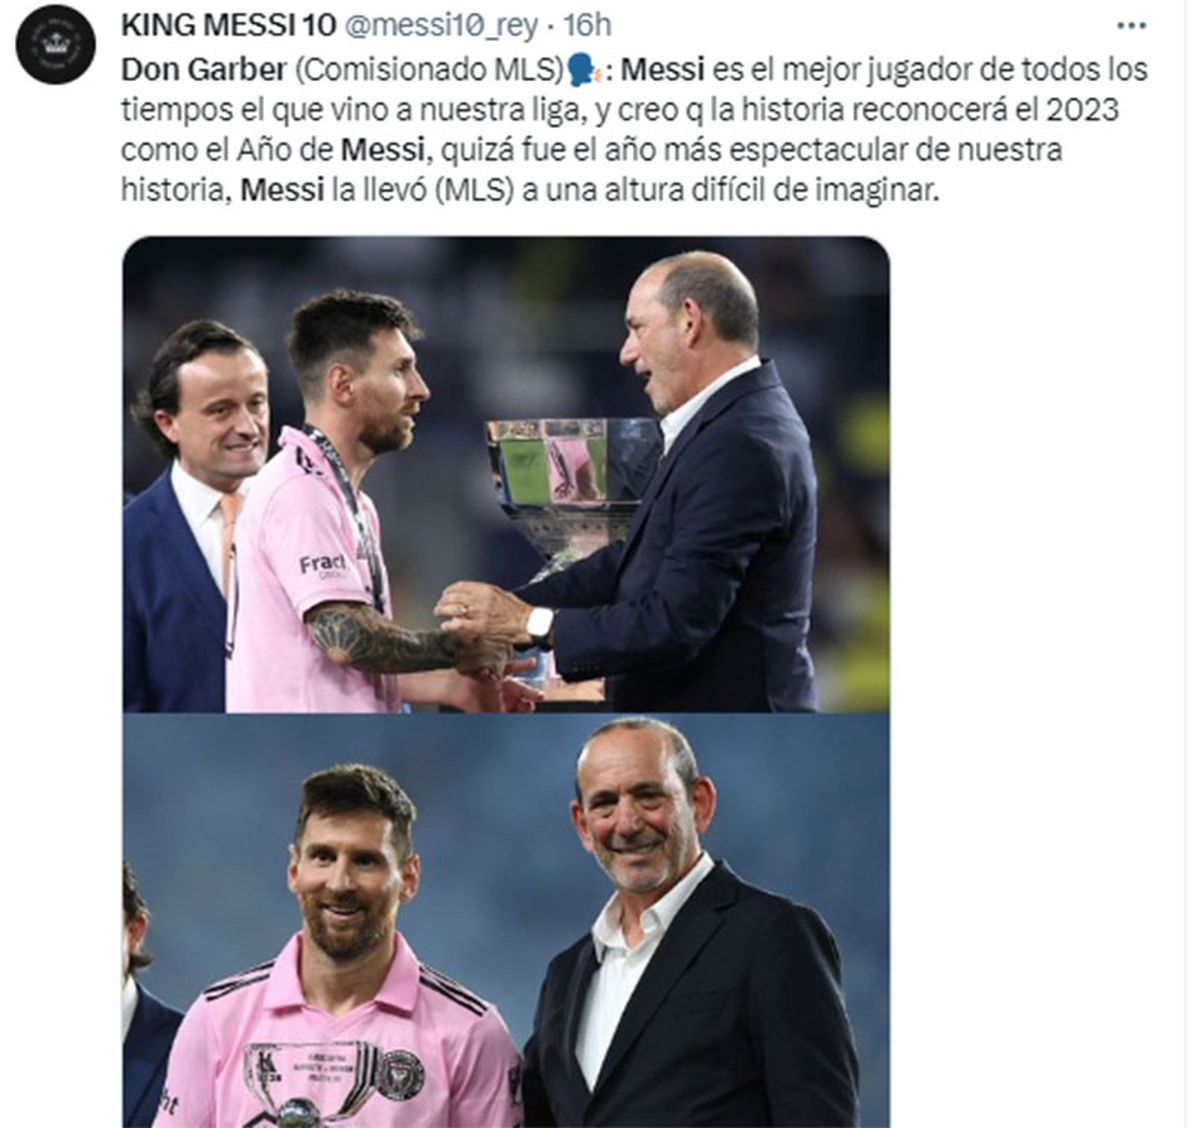Click the bold "Don Garber" text
The height and width of the screenshot is (1128, 1200).
coord(203,70)
